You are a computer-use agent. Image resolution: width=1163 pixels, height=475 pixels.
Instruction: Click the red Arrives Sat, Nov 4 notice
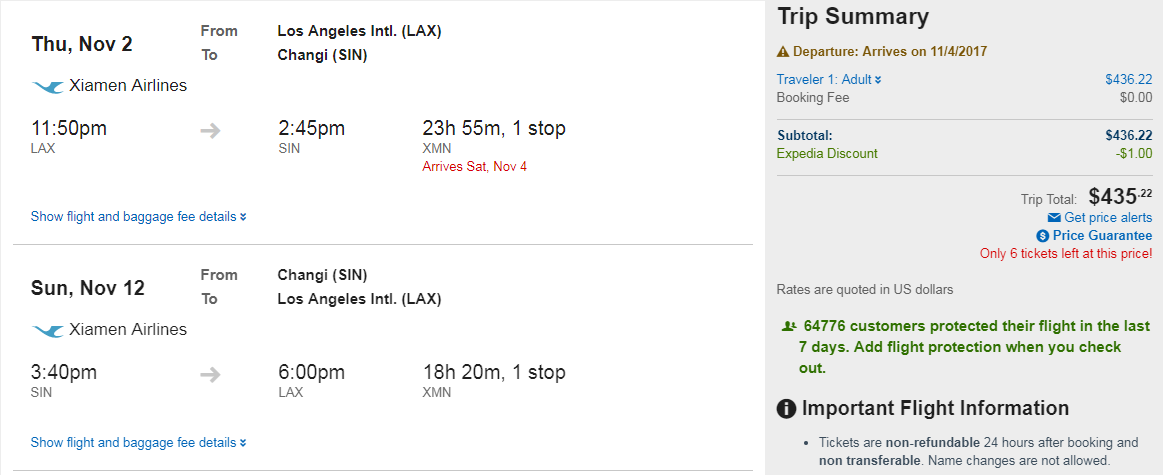pyautogui.click(x=474, y=166)
